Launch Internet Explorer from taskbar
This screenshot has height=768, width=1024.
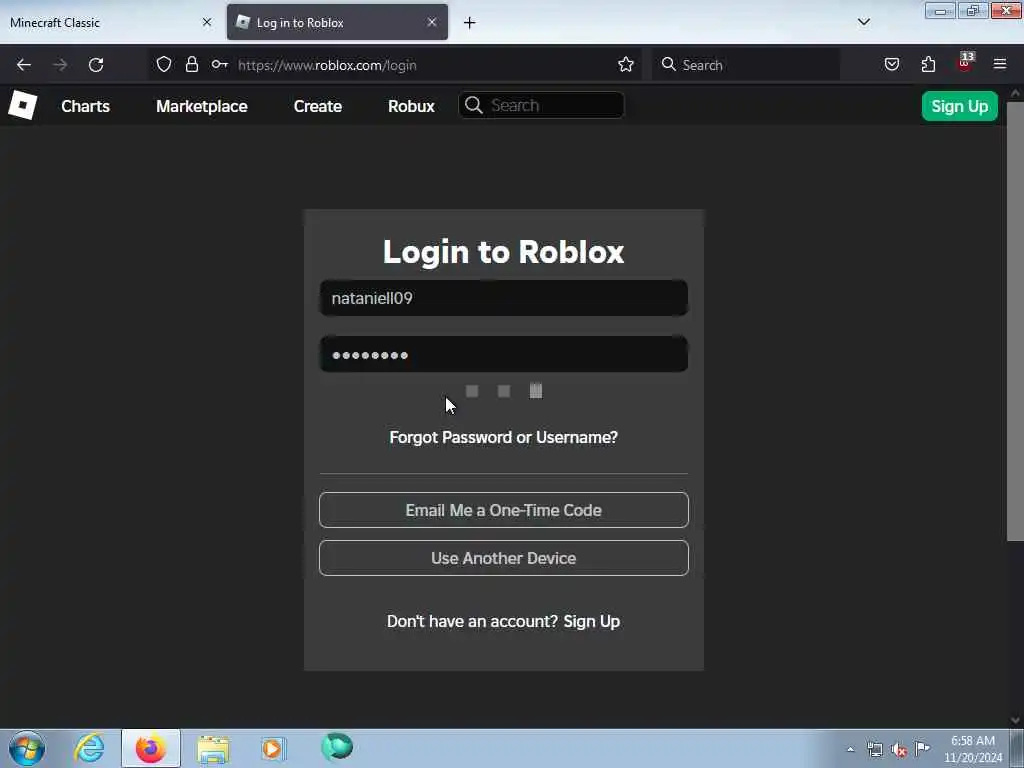[89, 748]
